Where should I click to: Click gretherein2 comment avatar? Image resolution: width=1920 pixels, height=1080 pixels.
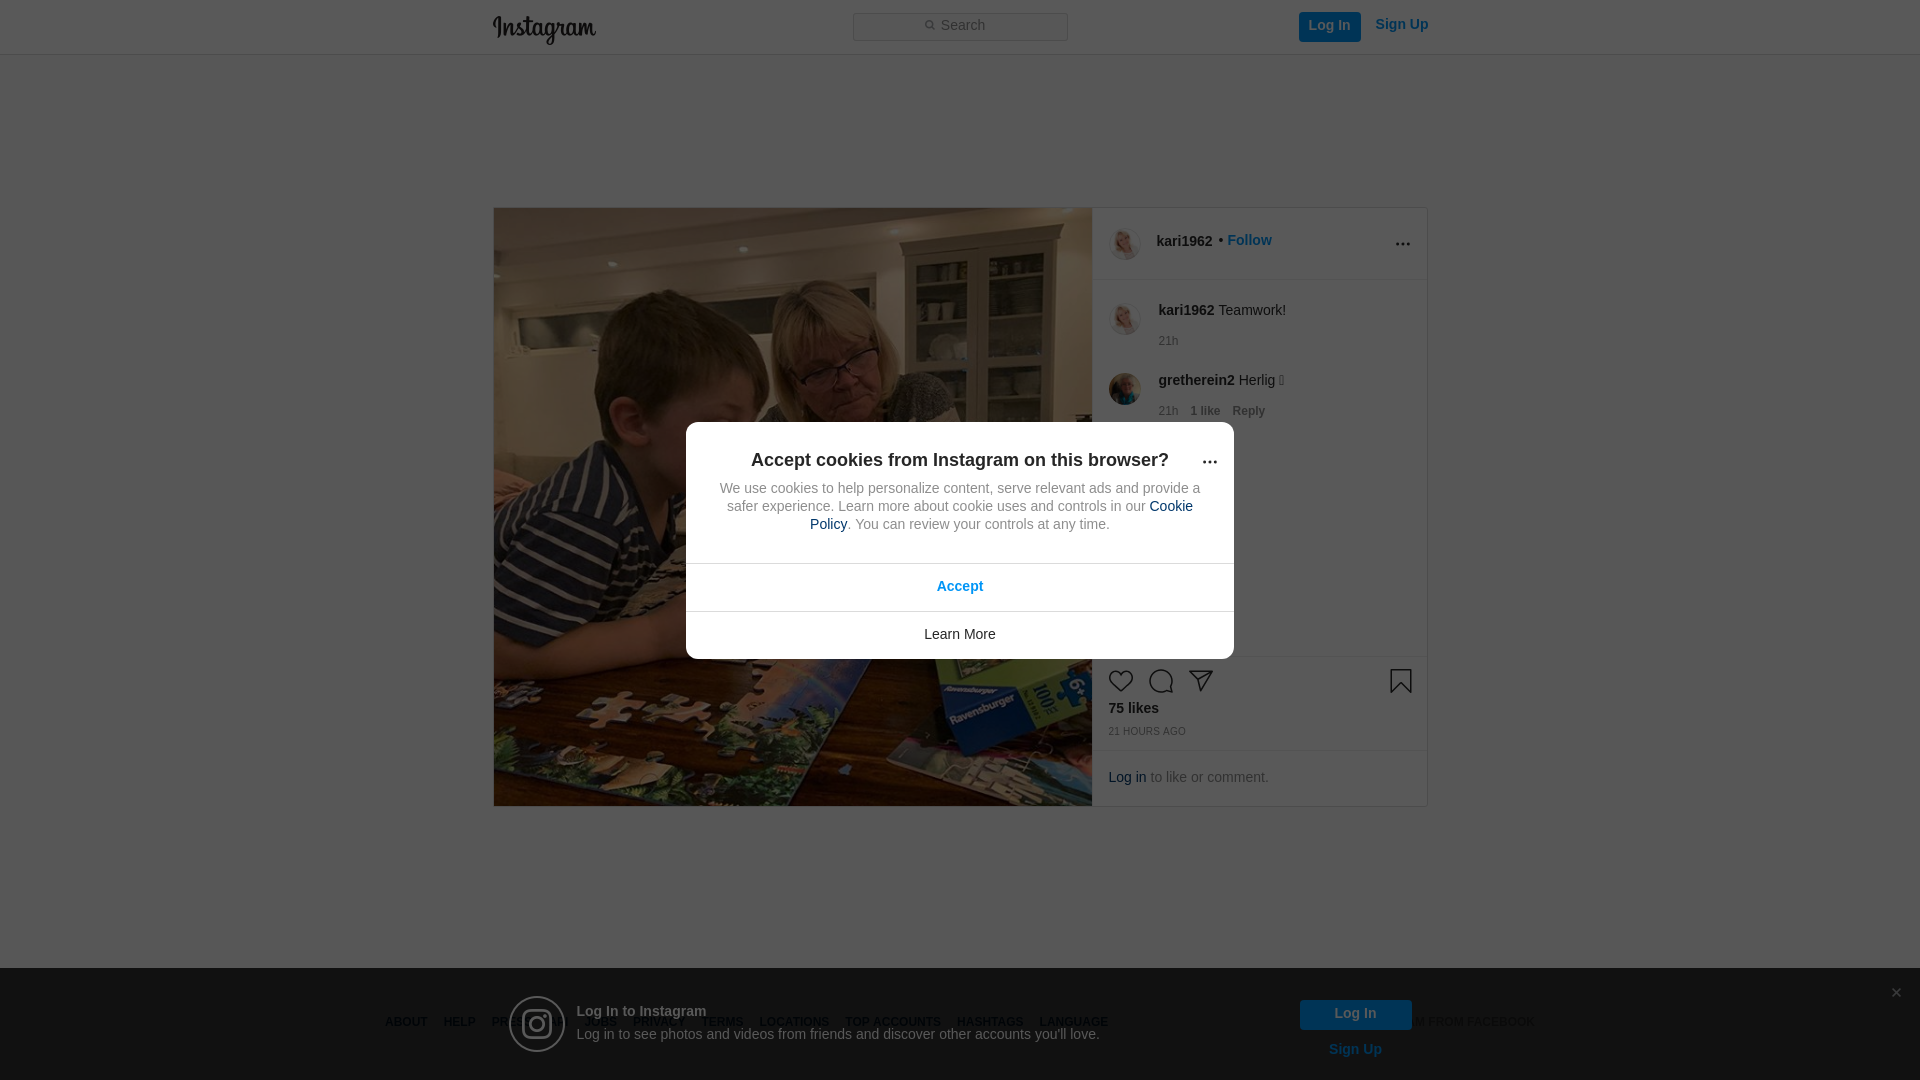point(1124,389)
